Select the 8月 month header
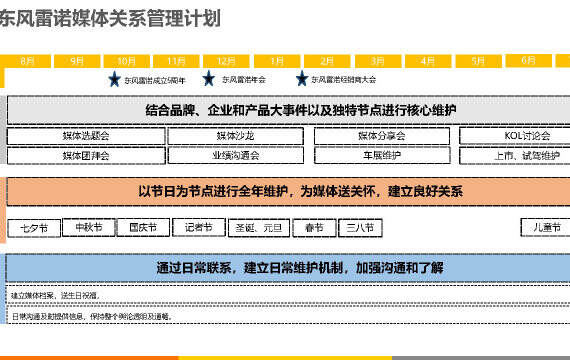 (25, 61)
